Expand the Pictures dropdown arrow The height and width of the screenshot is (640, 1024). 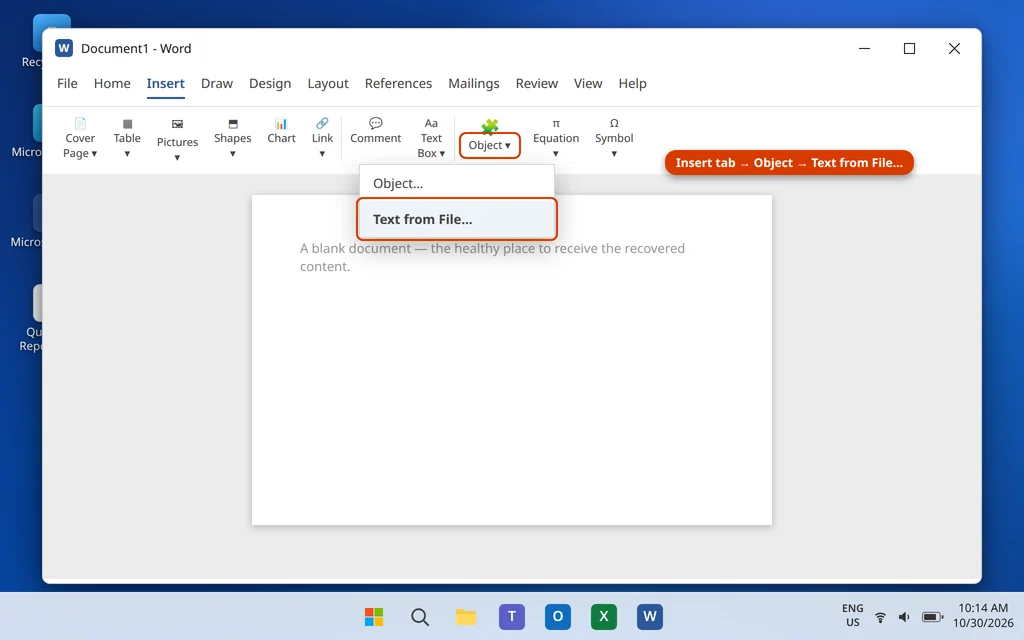pyautogui.click(x=177, y=158)
